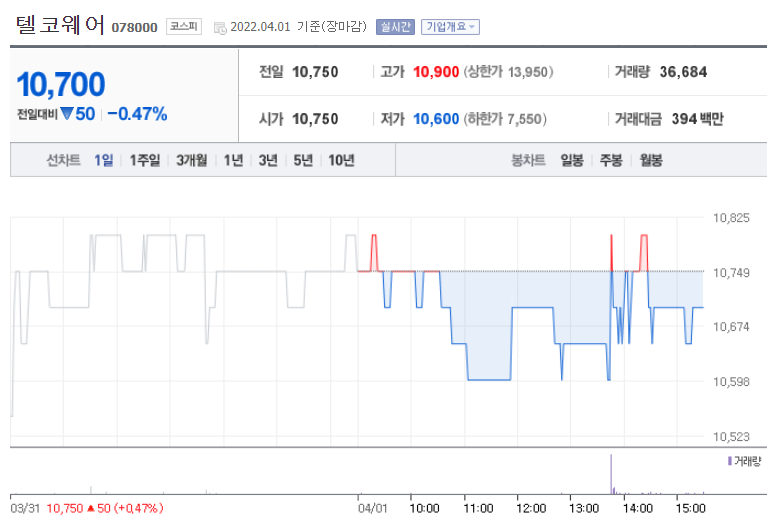Image resolution: width=767 pixels, height=525 pixels.
Task: Click the 거래량 legend marker in volume chart
Action: (729, 461)
